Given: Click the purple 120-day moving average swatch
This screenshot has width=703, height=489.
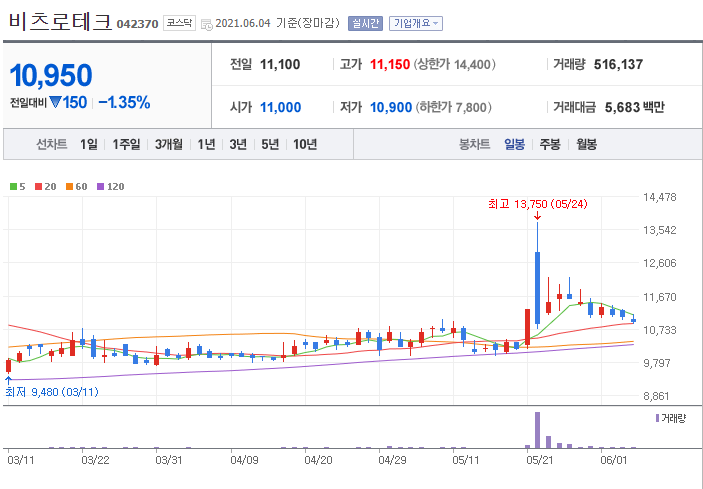Looking at the screenshot, I should (x=101, y=186).
